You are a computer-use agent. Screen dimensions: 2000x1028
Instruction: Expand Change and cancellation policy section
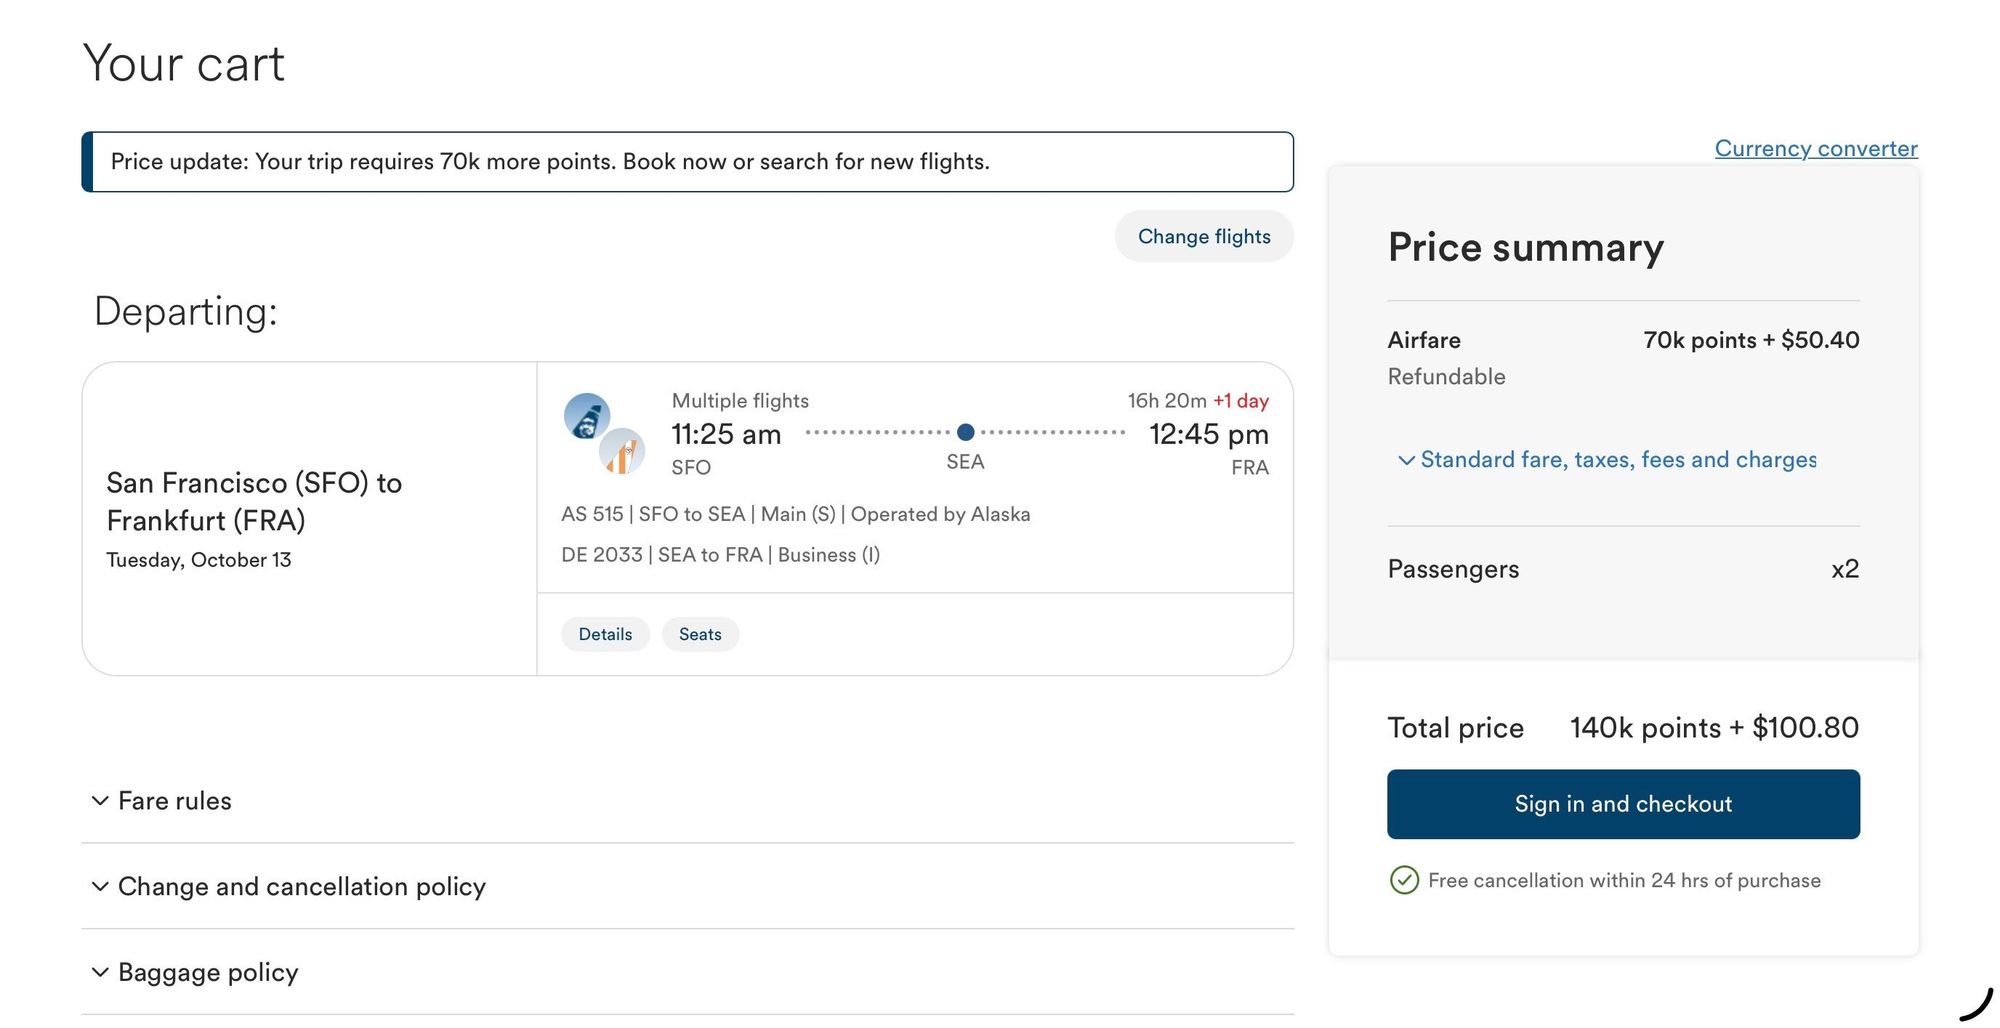(x=687, y=887)
